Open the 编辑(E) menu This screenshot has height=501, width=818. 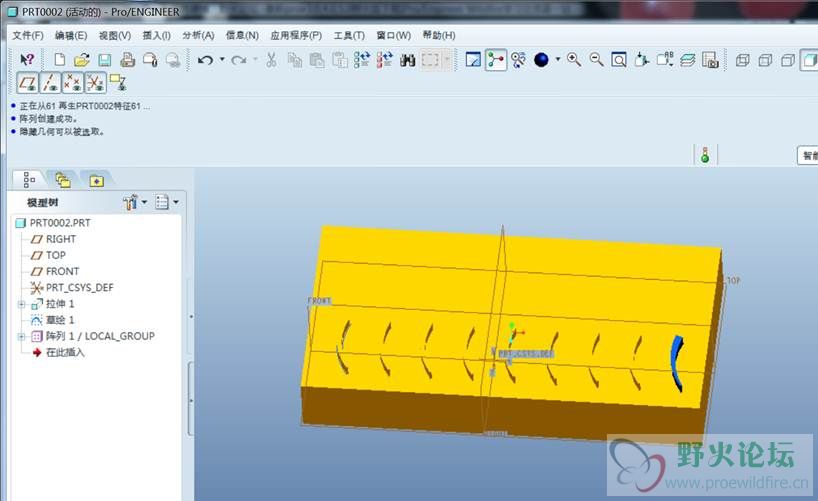tap(71, 35)
